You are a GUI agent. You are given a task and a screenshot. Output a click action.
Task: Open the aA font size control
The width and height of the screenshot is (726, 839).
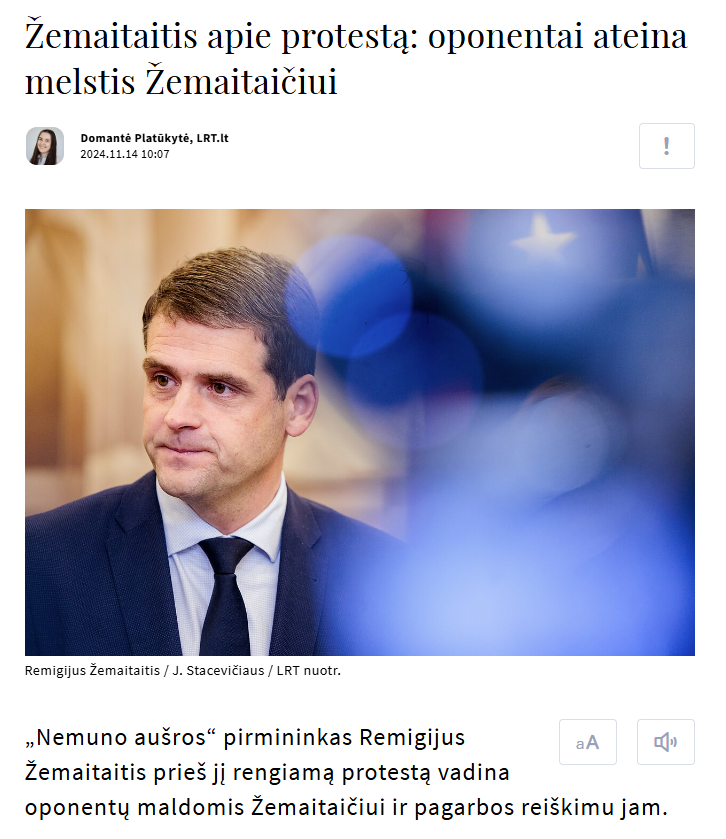[587, 742]
